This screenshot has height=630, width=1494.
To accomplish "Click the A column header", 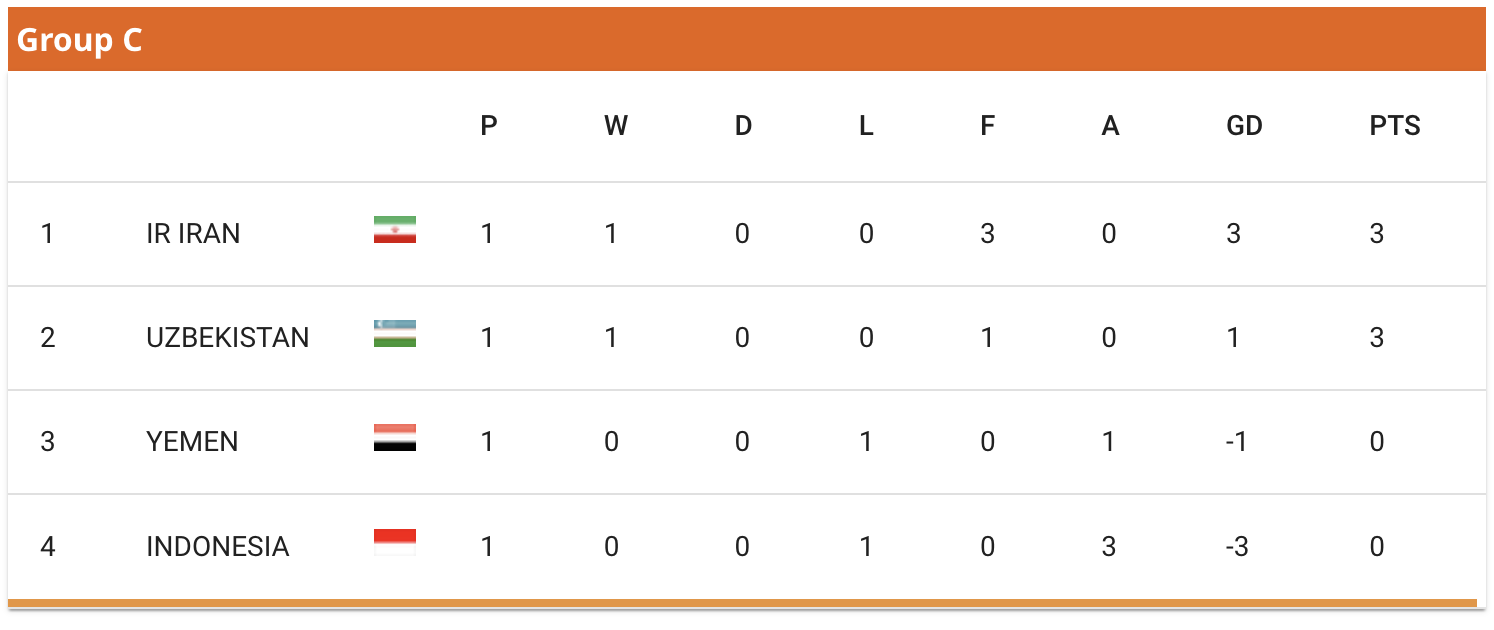I will pos(1110,126).
